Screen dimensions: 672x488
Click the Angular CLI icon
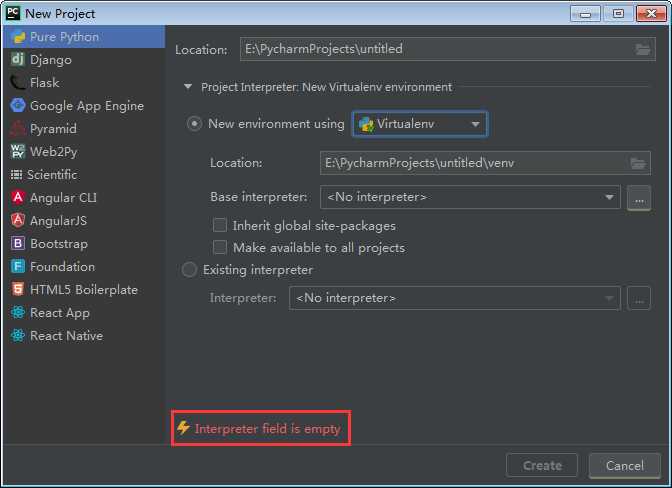pos(18,198)
